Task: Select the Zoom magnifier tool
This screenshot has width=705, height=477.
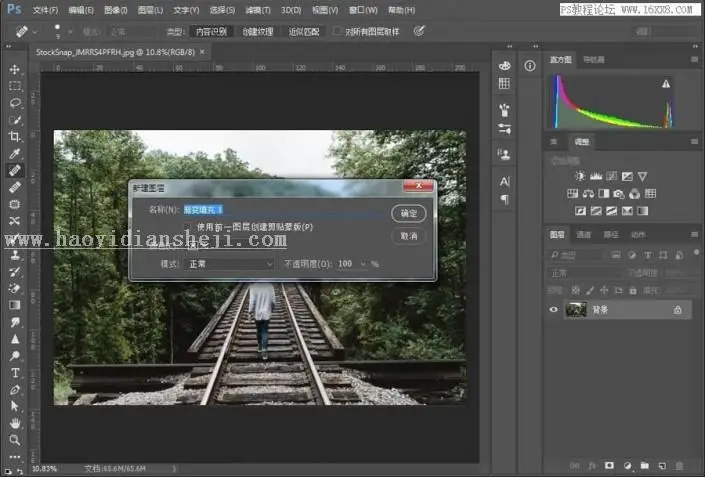Action: [15, 440]
